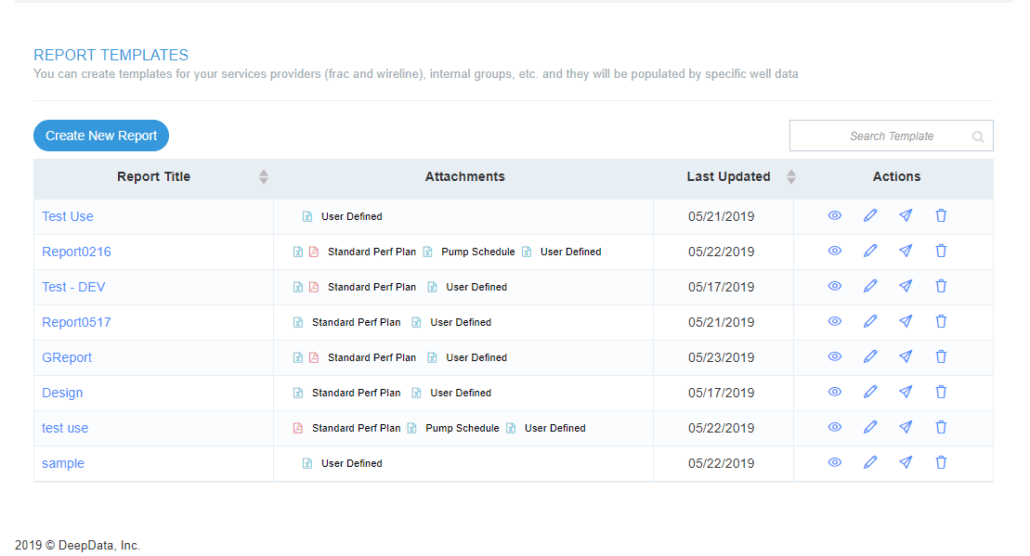Click the Create New Report button

pyautogui.click(x=101, y=135)
